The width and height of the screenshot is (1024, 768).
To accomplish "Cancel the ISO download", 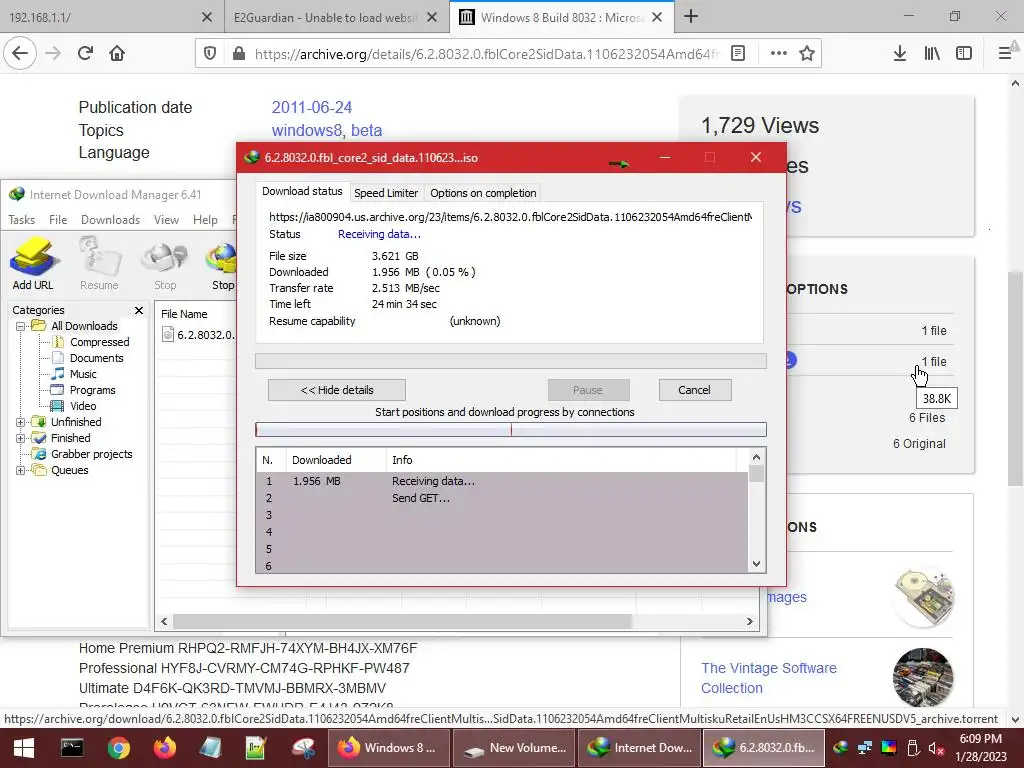I will pyautogui.click(x=694, y=390).
